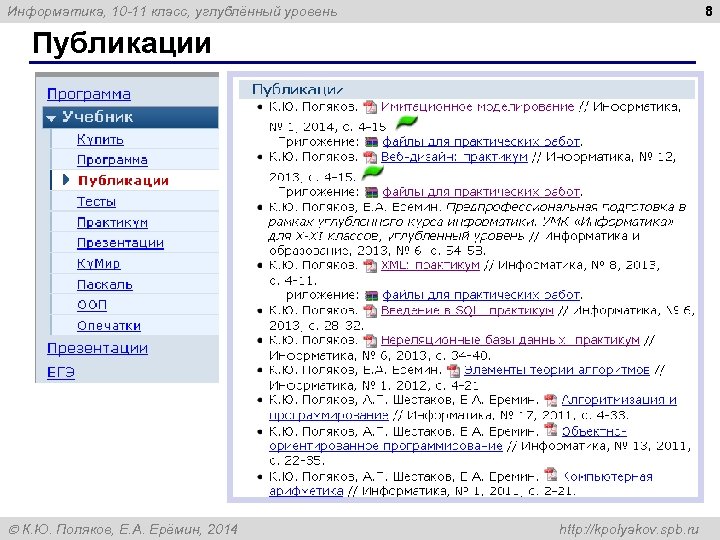Select Публикации in sidebar
720x540 pixels.
123,180
